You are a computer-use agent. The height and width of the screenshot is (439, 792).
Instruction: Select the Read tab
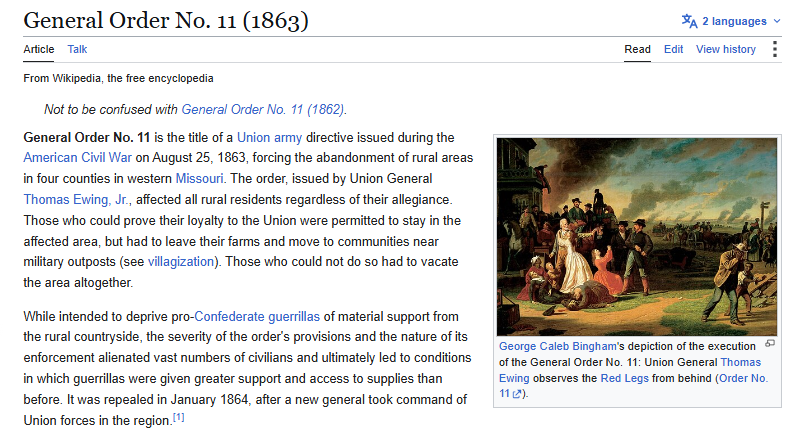[x=637, y=49]
